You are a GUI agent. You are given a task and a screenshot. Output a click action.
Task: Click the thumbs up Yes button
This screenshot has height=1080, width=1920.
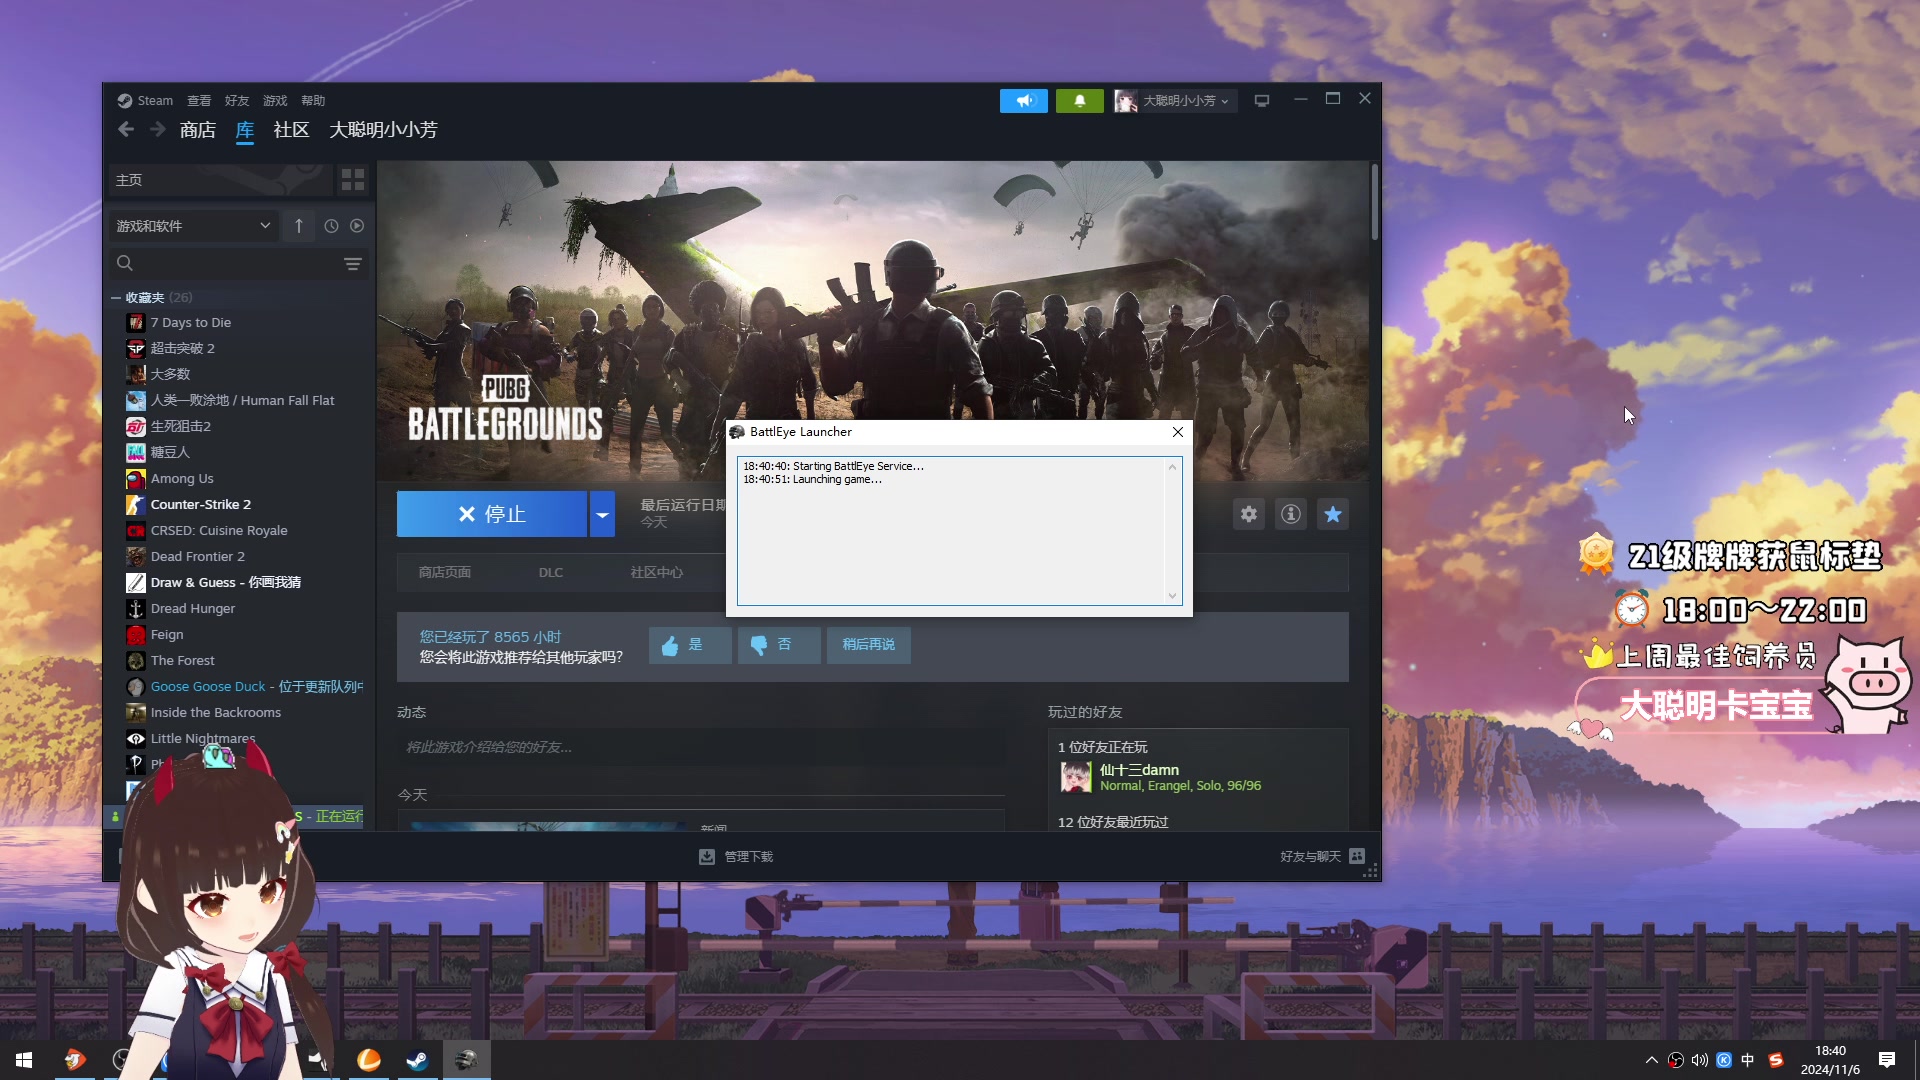690,645
